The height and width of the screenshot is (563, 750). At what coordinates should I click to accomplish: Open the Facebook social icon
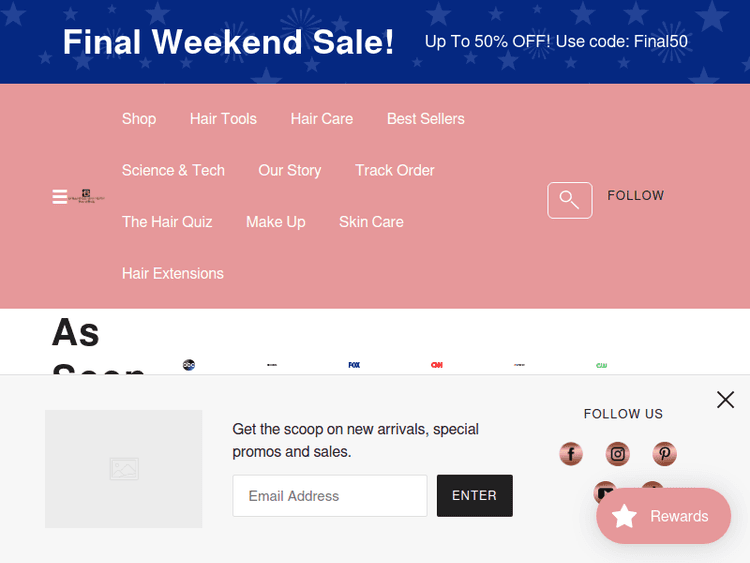click(x=571, y=454)
